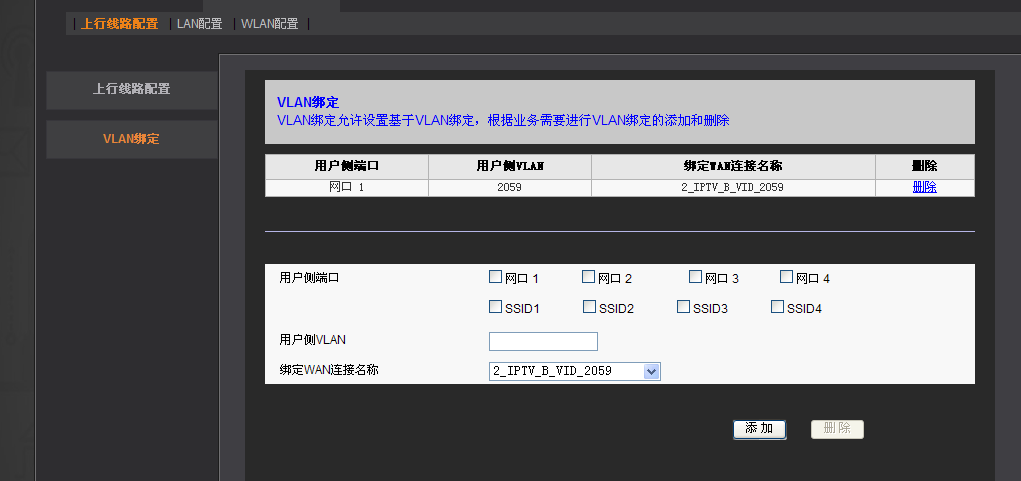Image resolution: width=1021 pixels, height=481 pixels.
Task: Click the 用户侧端口 form label
Action: tap(309, 278)
